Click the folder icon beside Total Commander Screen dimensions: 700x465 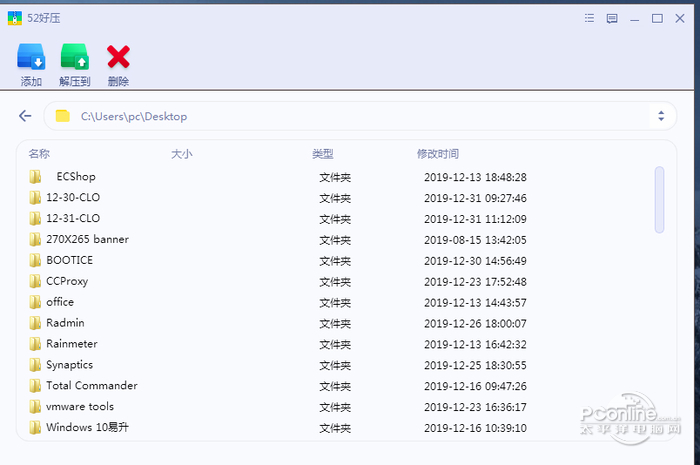[35, 386]
